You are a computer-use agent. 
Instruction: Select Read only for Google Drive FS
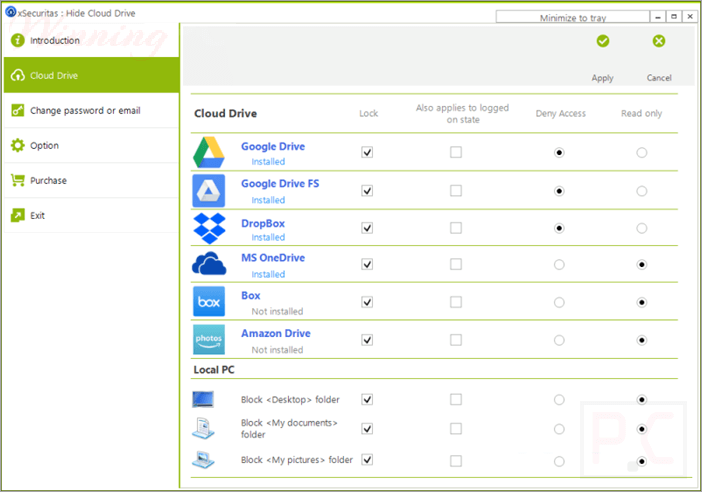(642, 191)
